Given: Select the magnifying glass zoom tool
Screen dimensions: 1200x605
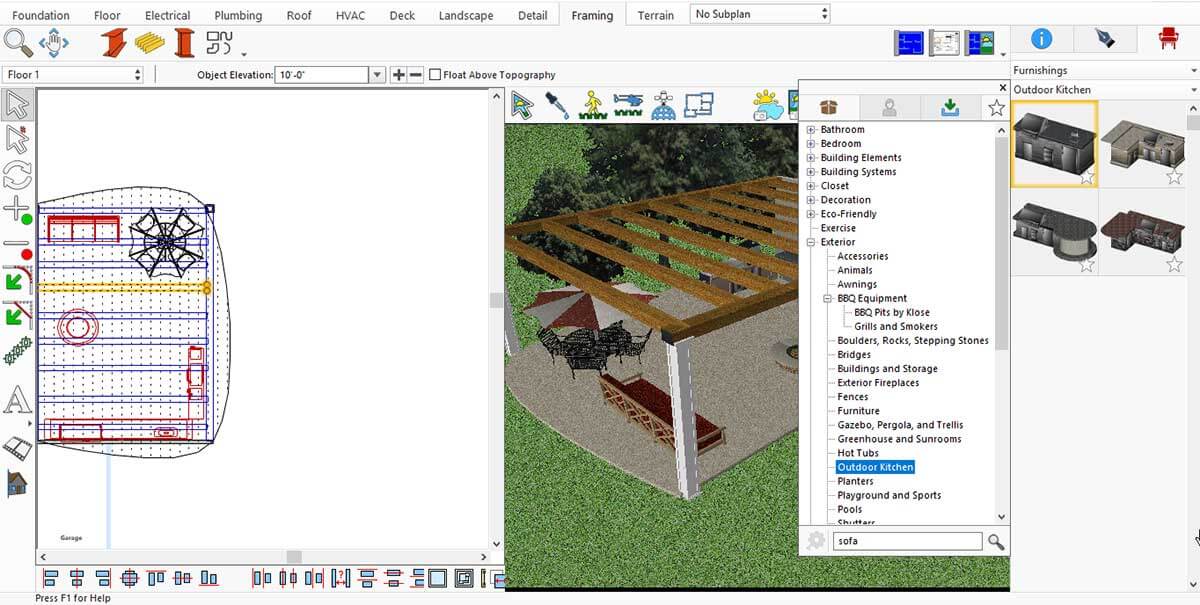Looking at the screenshot, I should tap(18, 43).
